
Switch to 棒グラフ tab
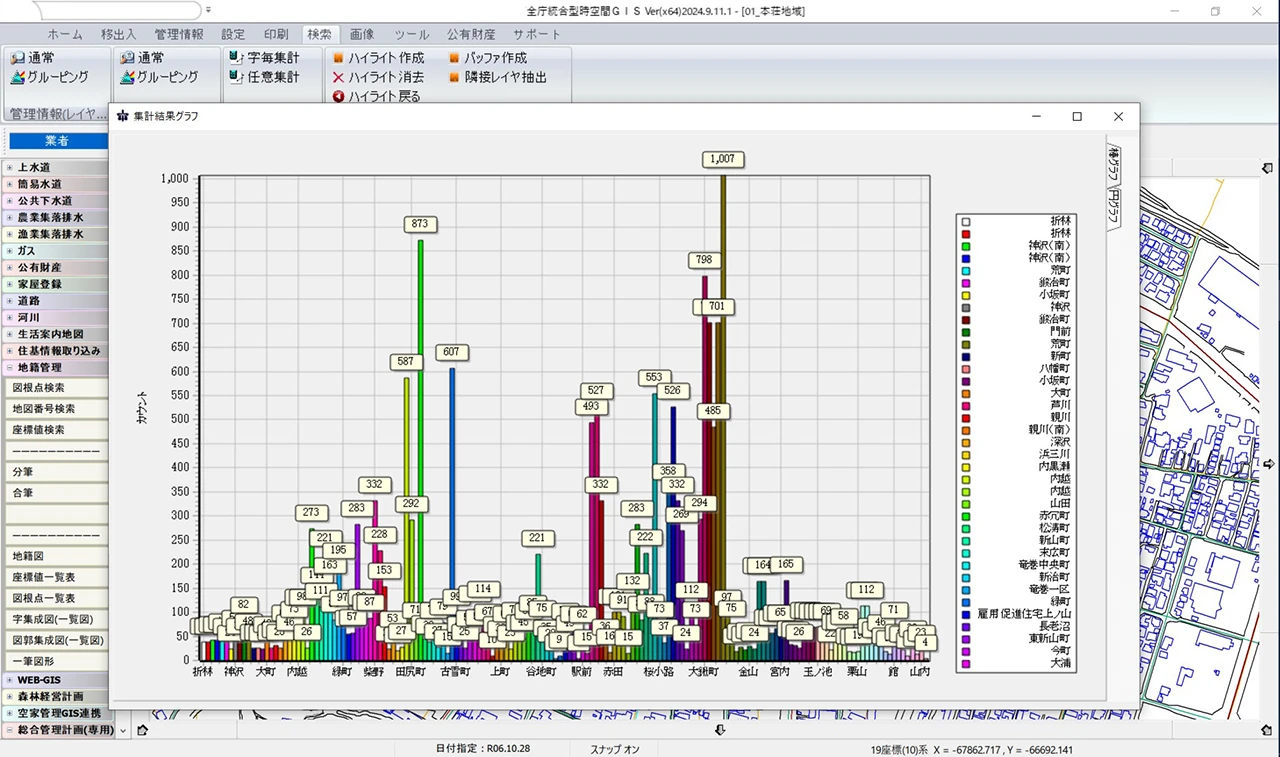[1113, 164]
